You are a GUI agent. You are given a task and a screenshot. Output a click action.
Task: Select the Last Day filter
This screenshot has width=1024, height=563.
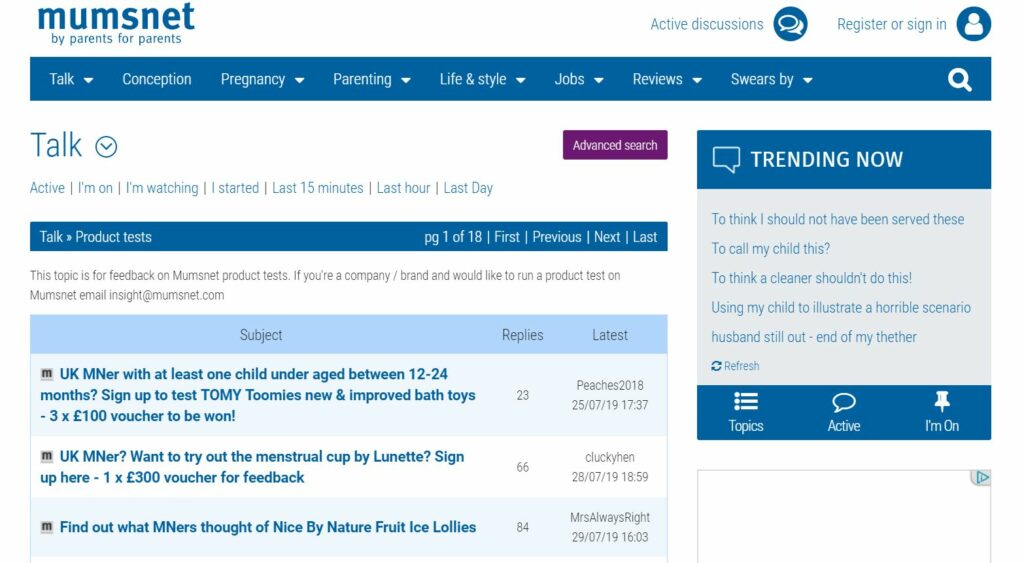click(468, 188)
